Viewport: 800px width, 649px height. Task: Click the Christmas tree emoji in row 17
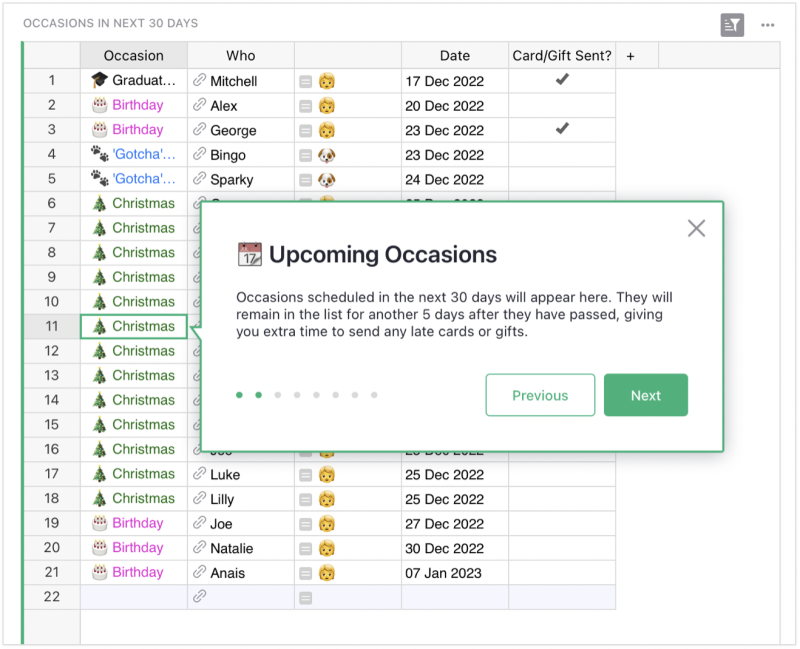(x=97, y=473)
